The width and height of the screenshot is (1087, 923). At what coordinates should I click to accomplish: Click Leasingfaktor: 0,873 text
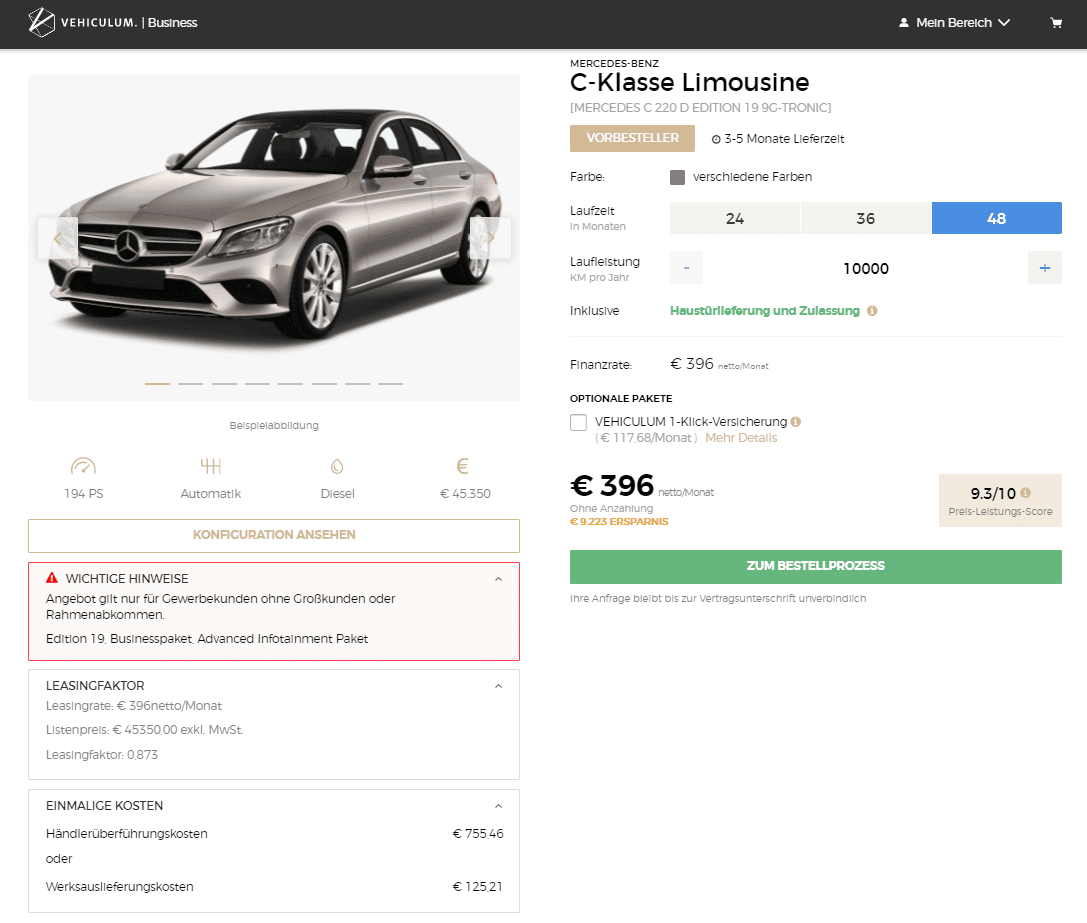tap(102, 754)
